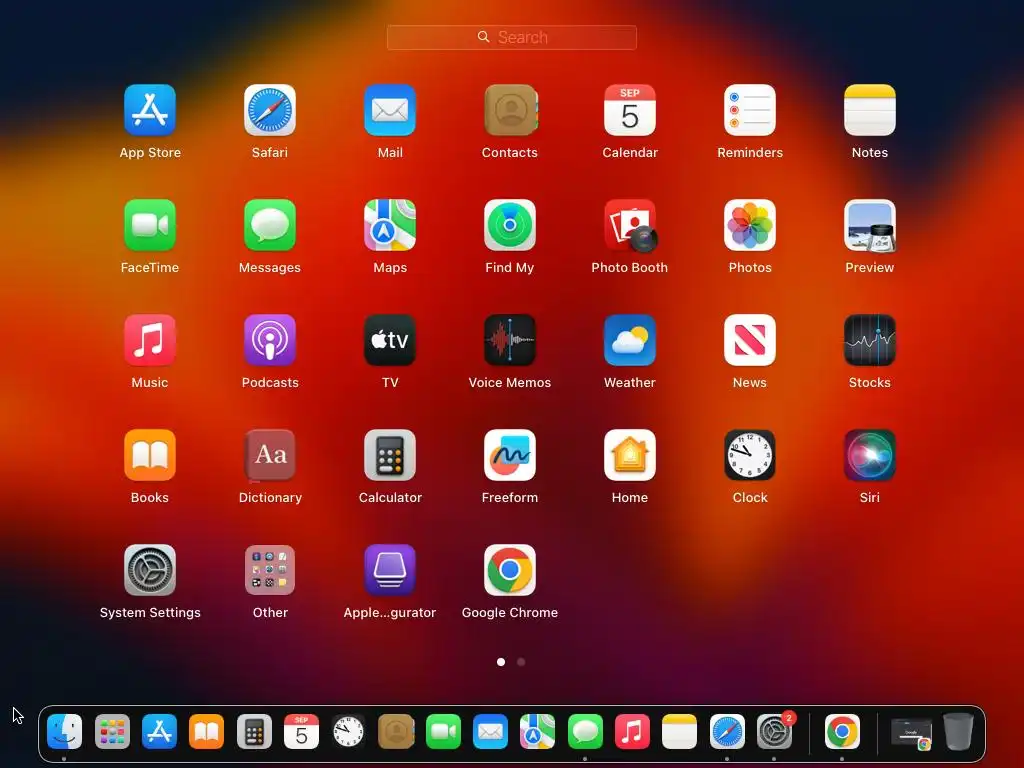Launch the Dictionary app

270,455
